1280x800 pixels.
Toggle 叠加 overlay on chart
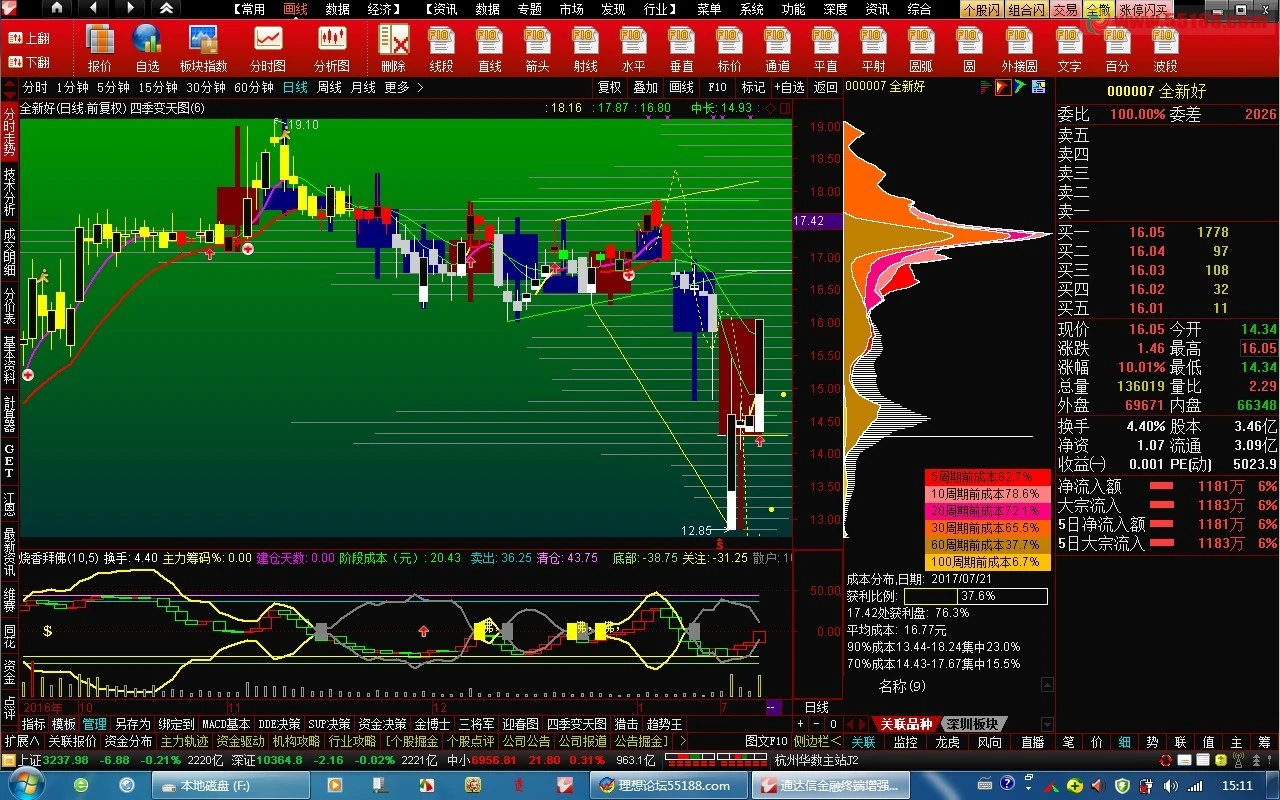pyautogui.click(x=645, y=87)
